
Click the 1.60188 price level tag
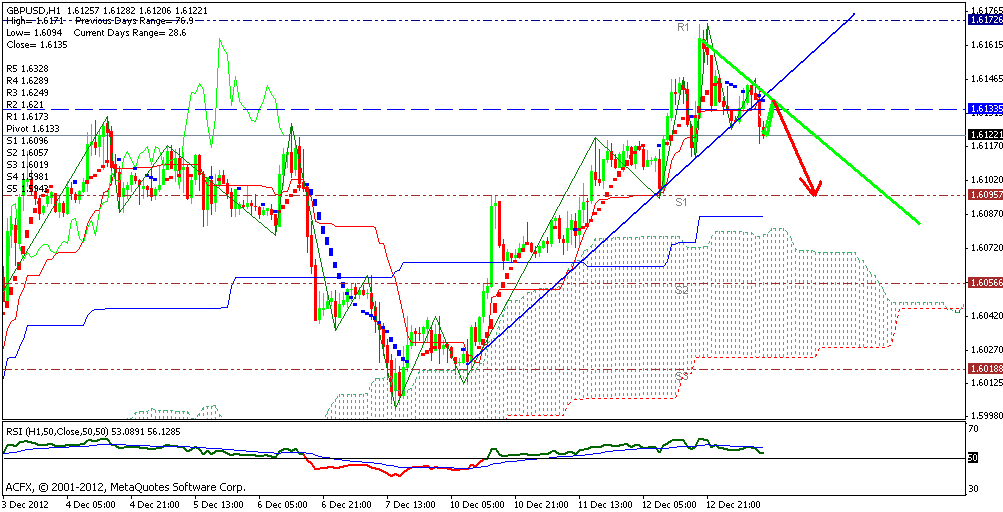click(x=984, y=369)
